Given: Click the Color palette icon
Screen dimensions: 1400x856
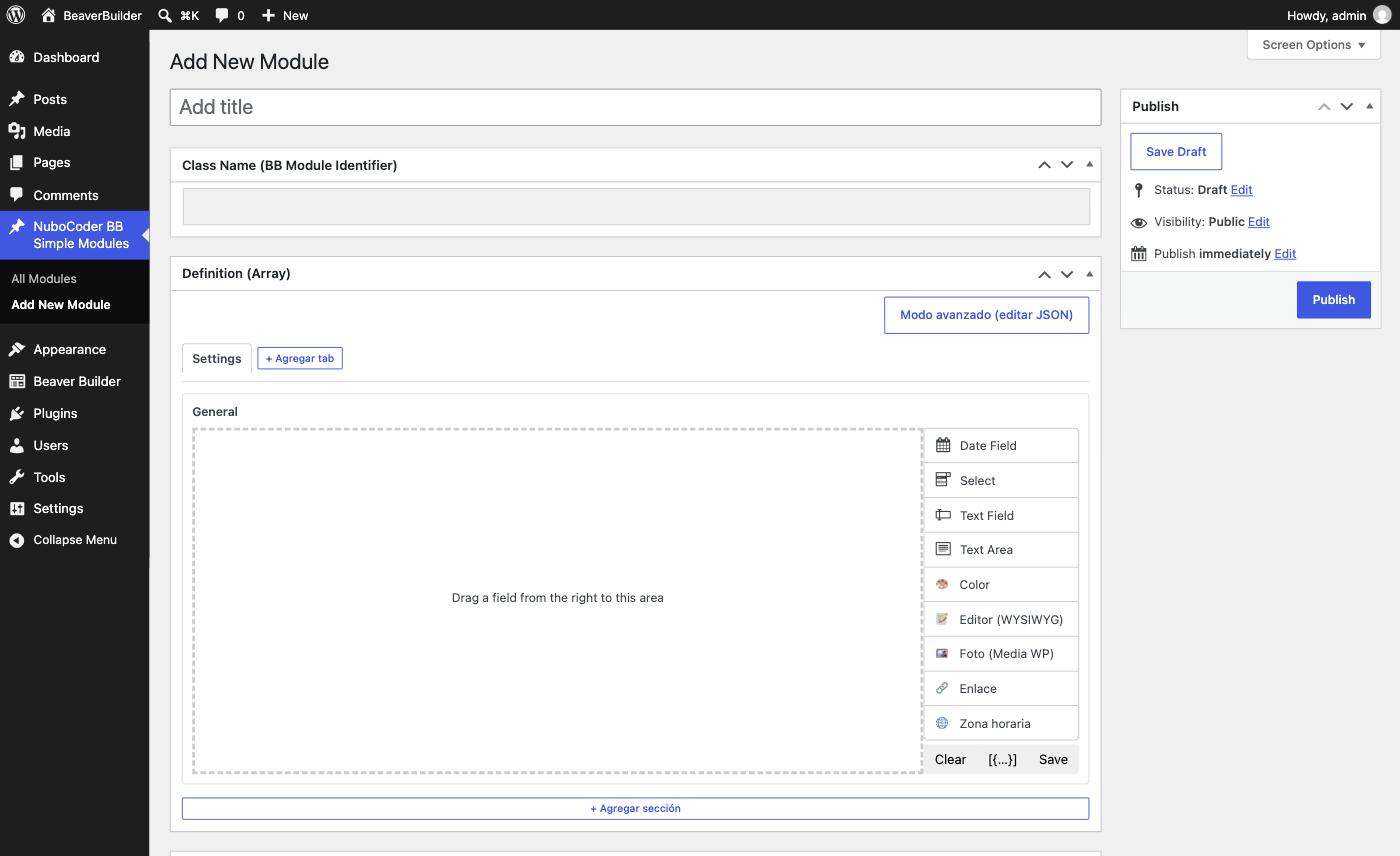Looking at the screenshot, I should tap(942, 584).
